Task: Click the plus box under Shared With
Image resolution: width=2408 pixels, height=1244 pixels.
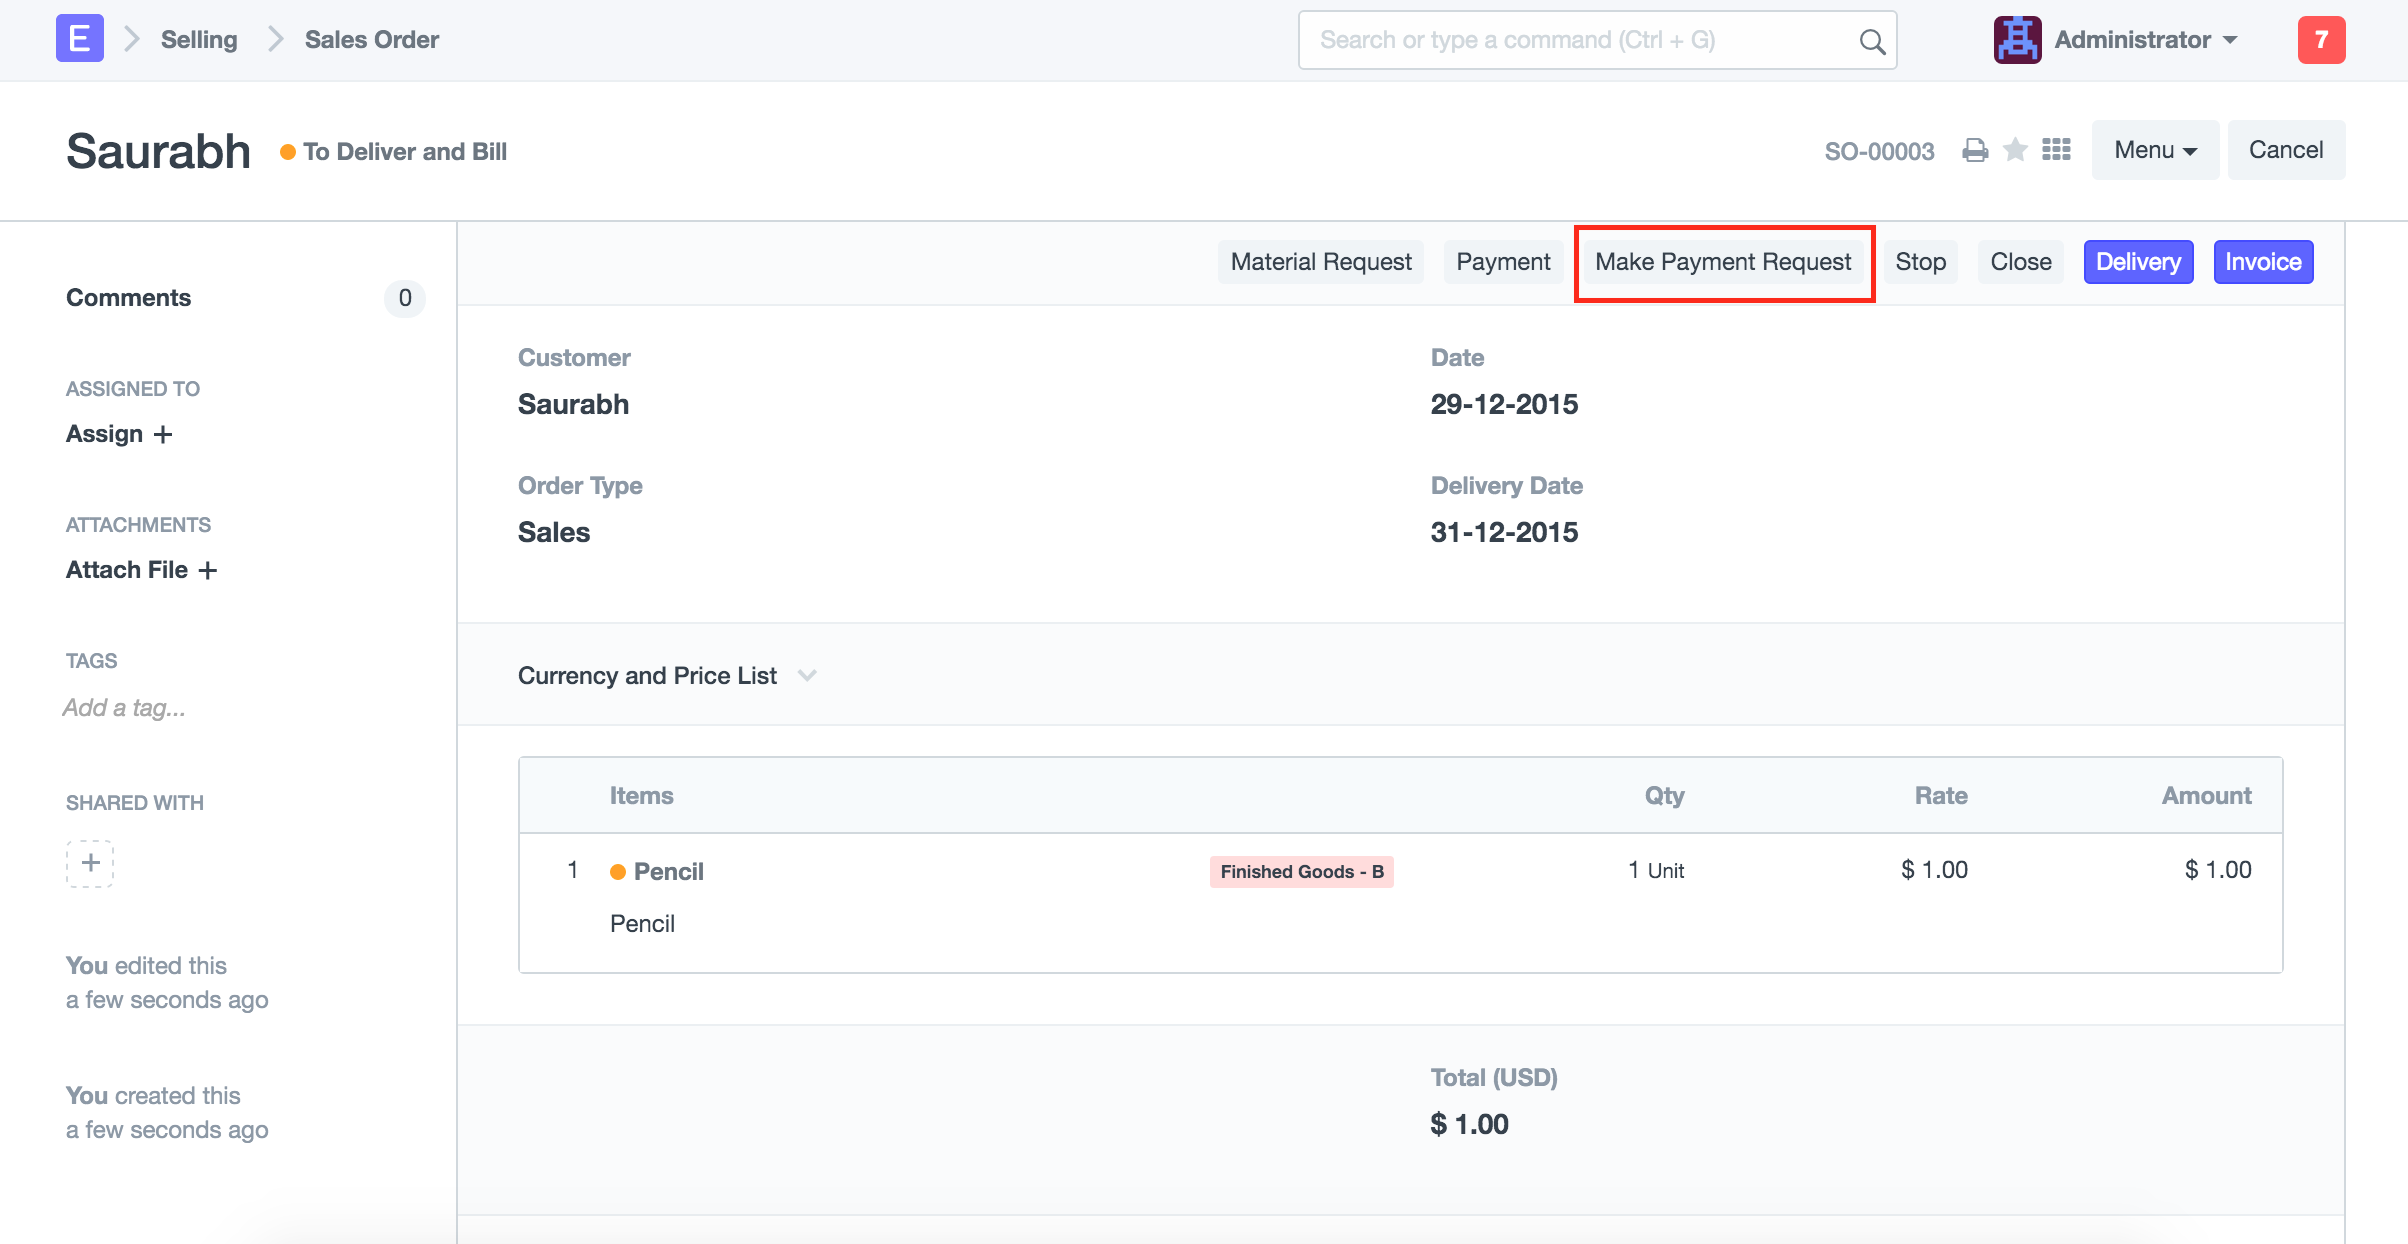Action: [90, 863]
